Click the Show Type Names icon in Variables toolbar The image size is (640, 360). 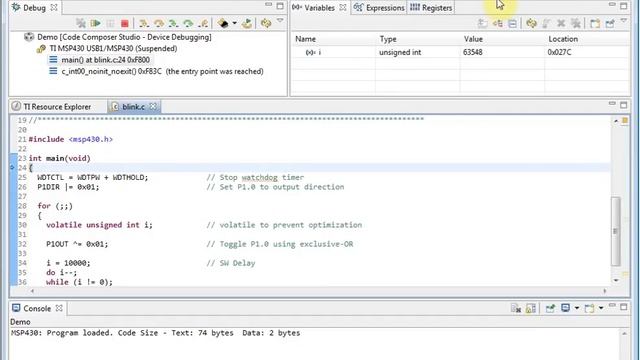483,23
